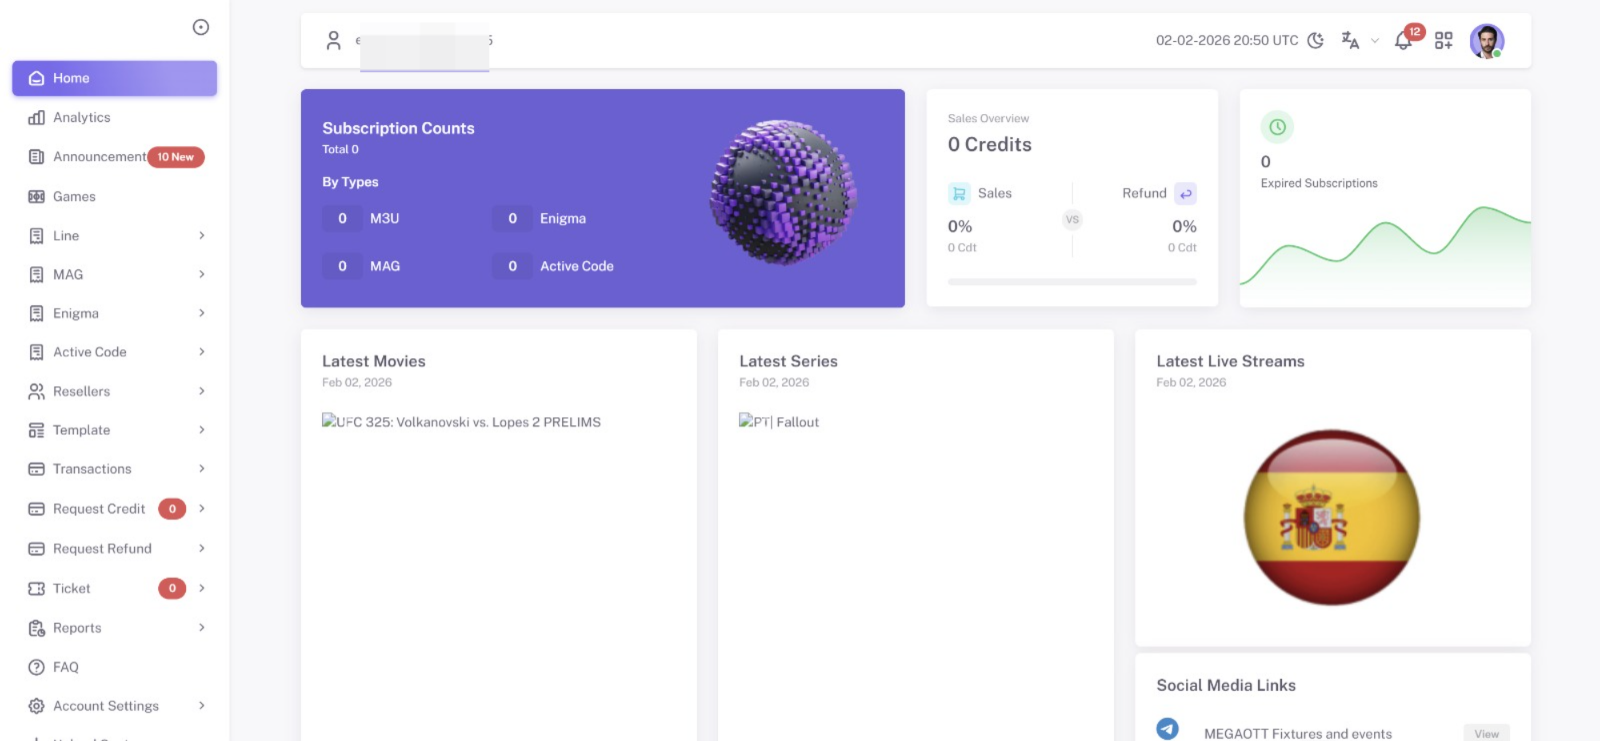Click the Sales cart icon
This screenshot has width=1600, height=741.
click(x=959, y=193)
